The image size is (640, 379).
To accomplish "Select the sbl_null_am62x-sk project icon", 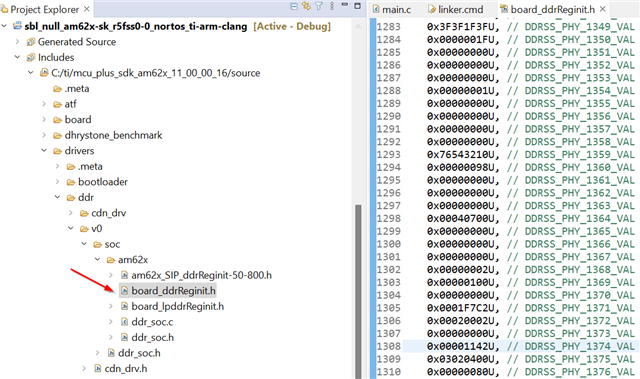I will 17,26.
